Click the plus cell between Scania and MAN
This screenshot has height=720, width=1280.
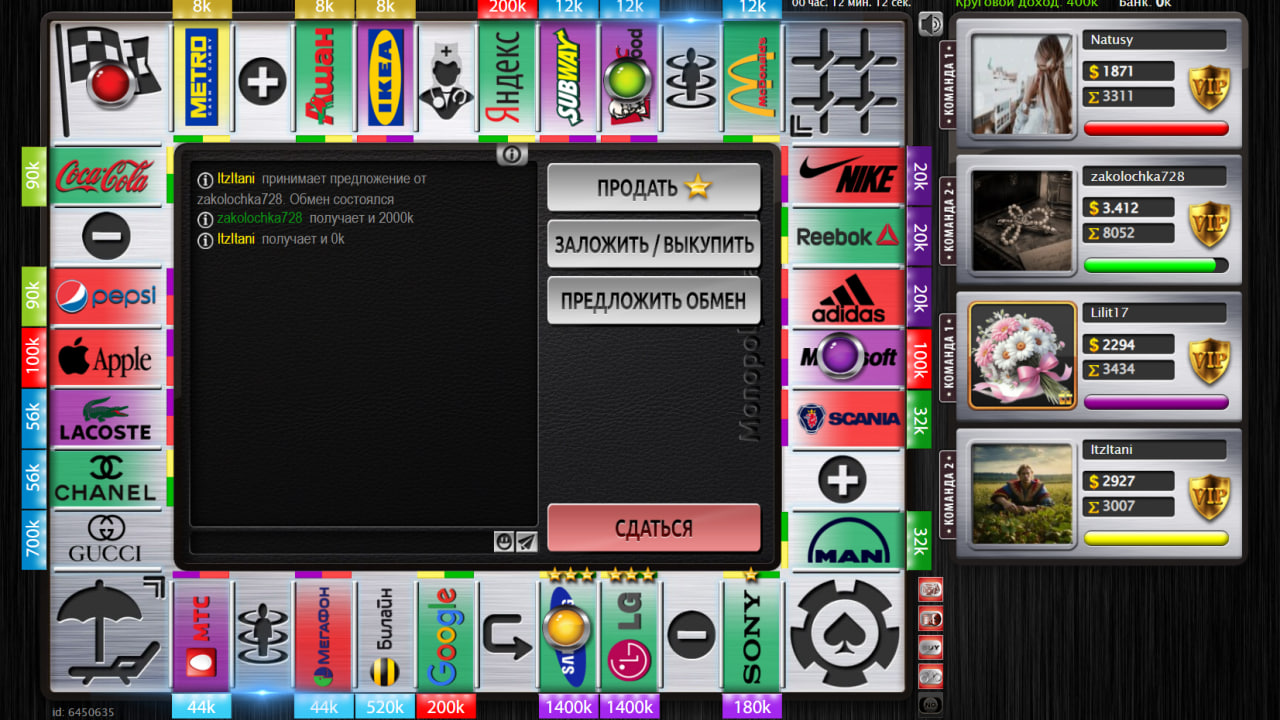pos(848,480)
